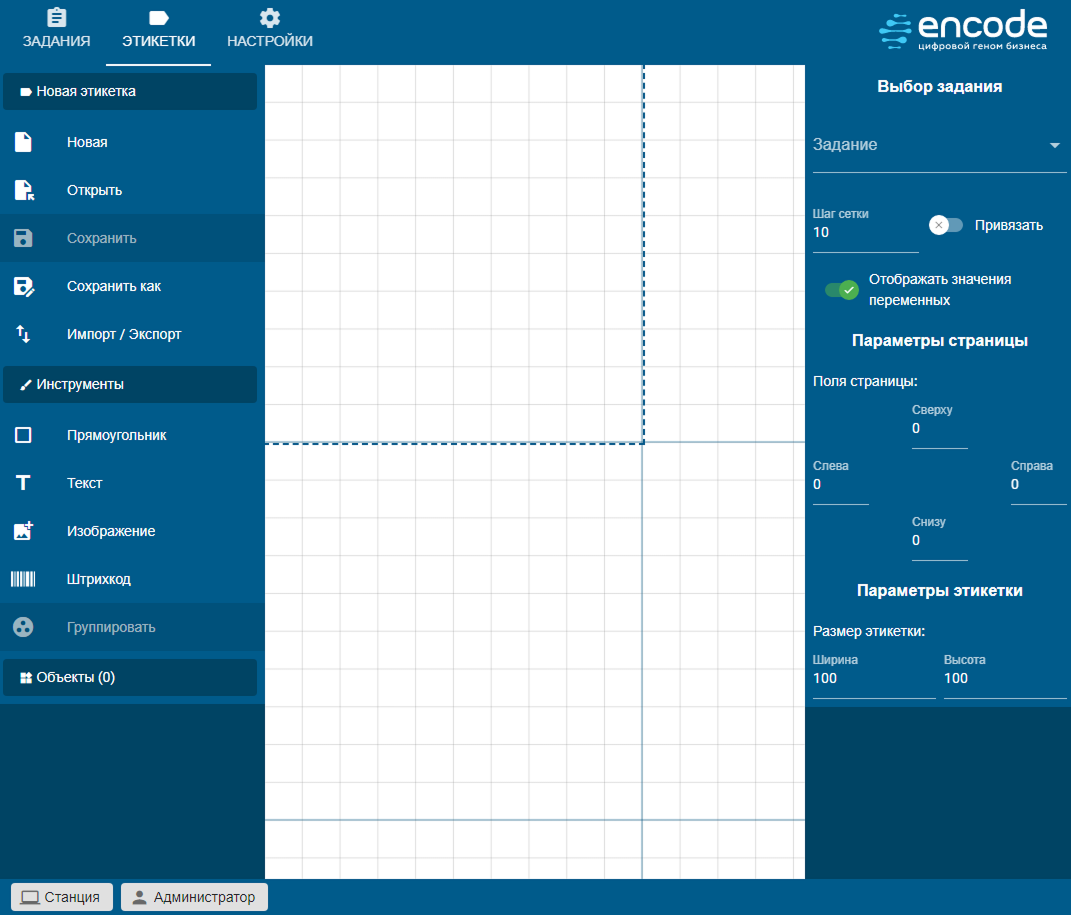Collapse the Инструменты section

point(130,384)
